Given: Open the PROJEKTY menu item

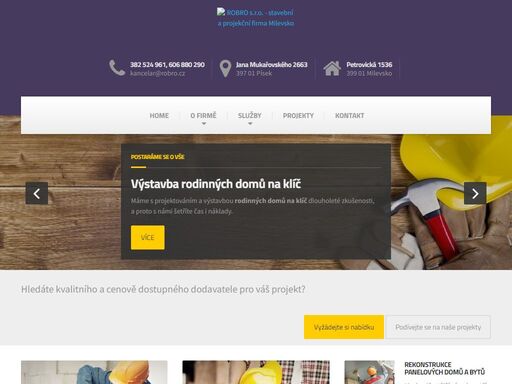Looking at the screenshot, I should tap(298, 116).
